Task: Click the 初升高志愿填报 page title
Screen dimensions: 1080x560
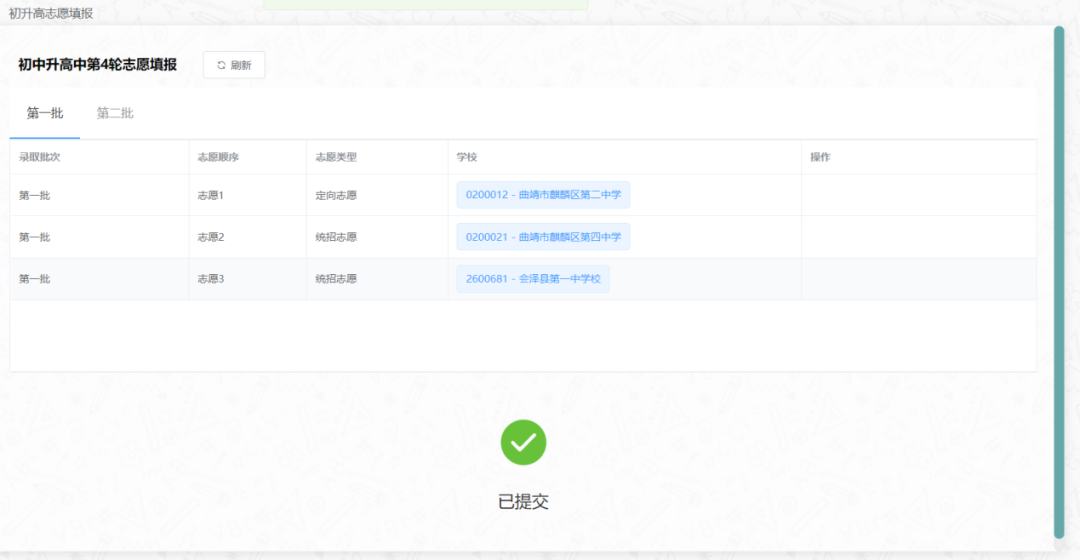Action: (x=51, y=13)
